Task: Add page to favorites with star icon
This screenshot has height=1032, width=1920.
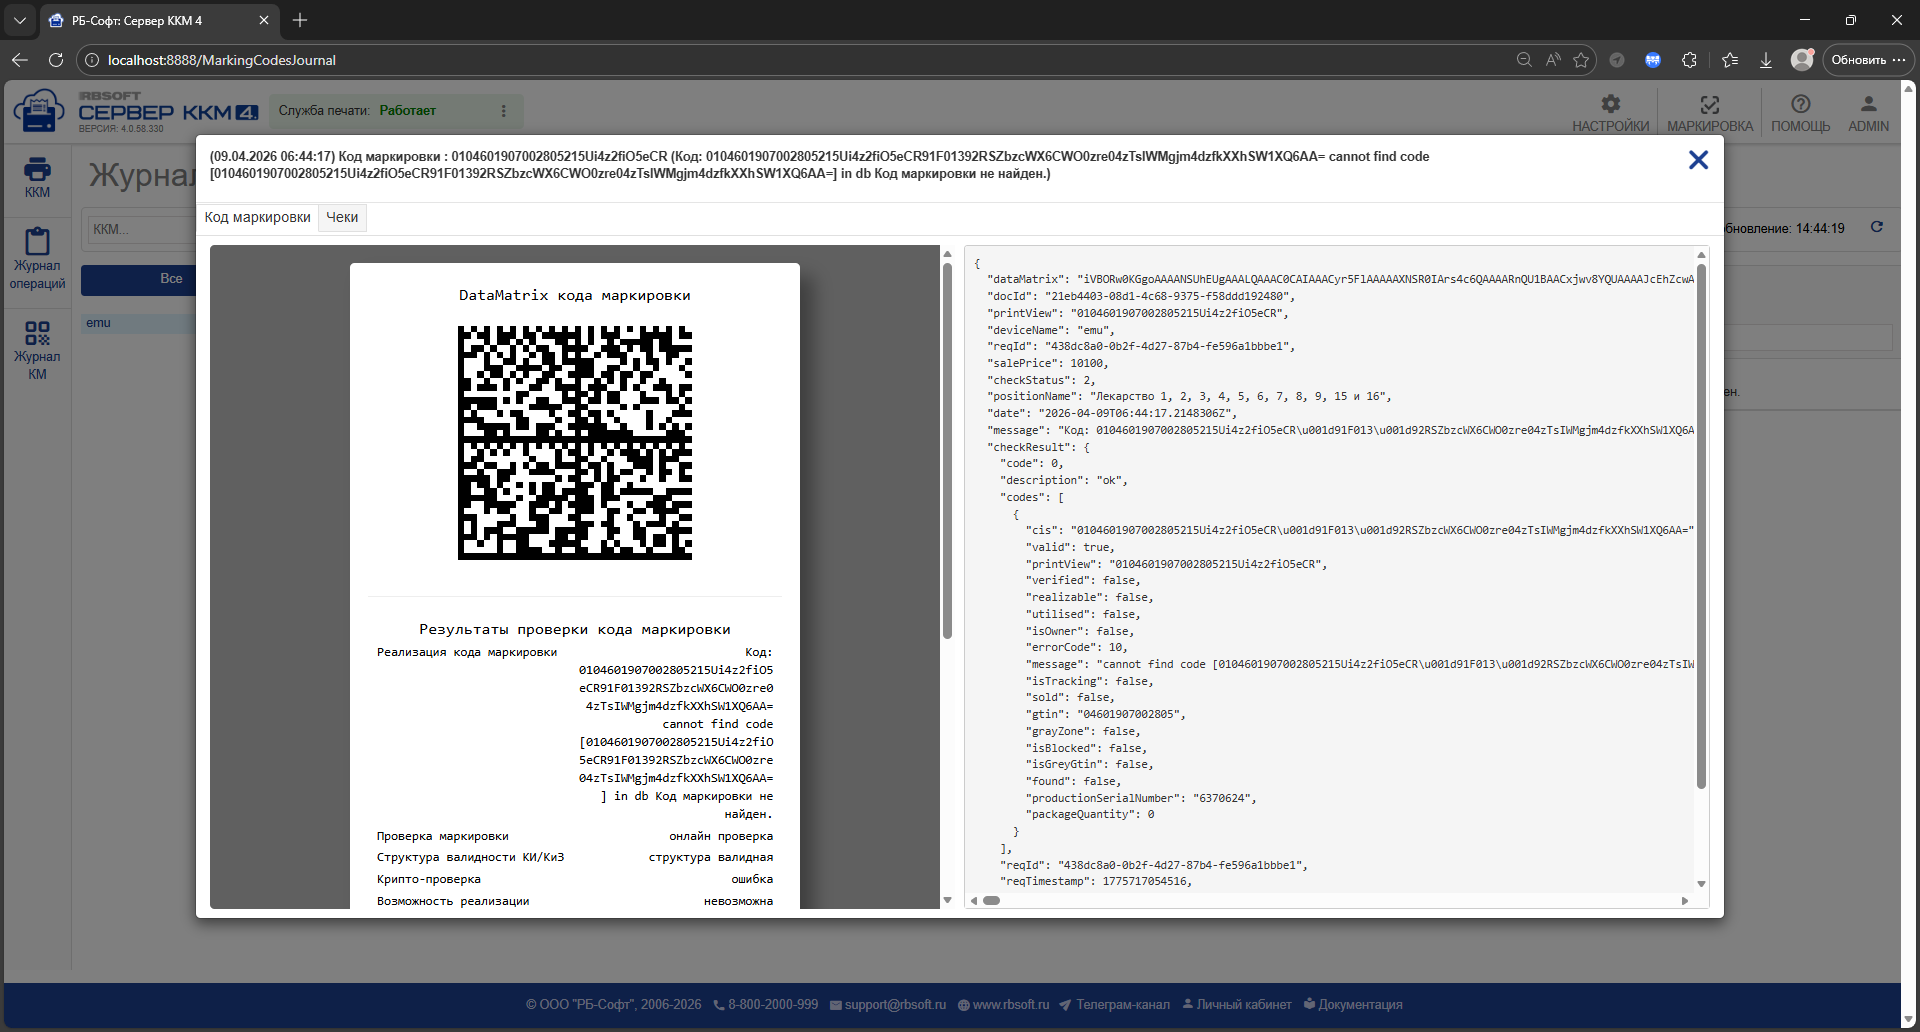Action: pos(1581,60)
